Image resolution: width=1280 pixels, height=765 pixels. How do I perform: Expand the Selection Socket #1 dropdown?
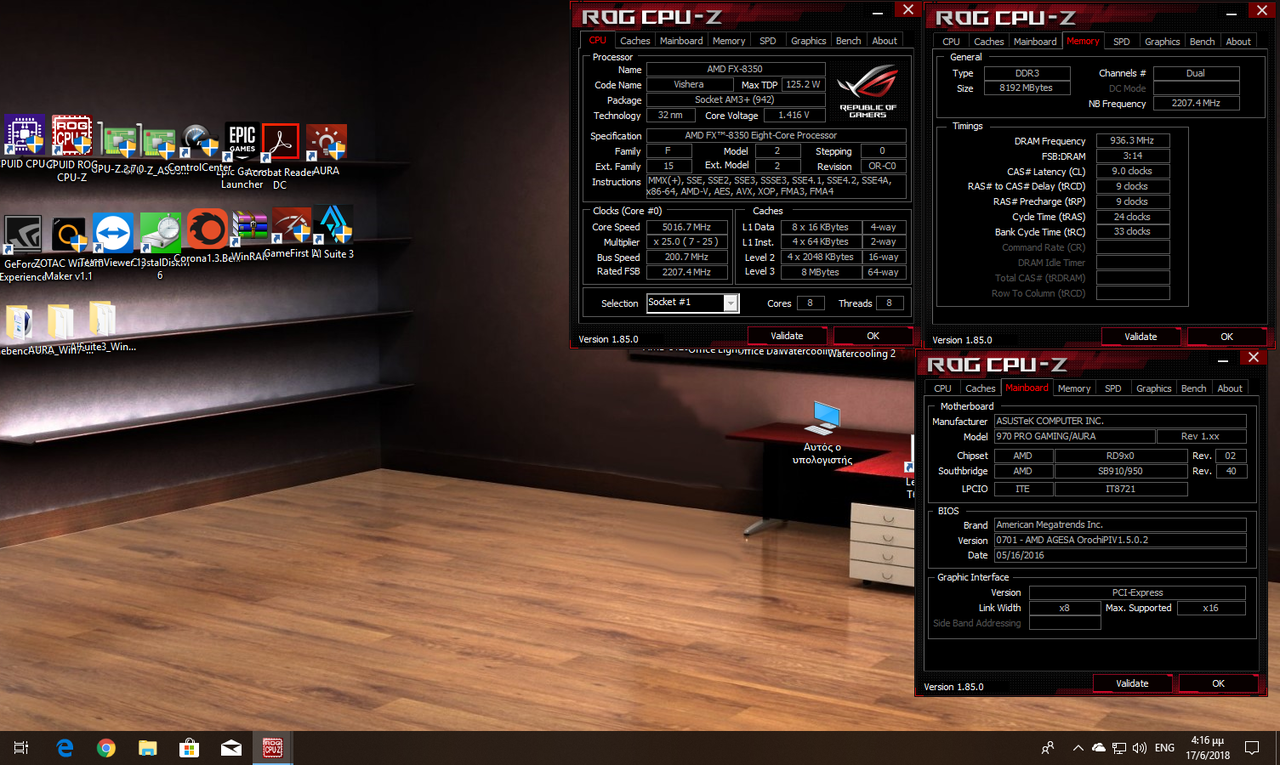731,303
